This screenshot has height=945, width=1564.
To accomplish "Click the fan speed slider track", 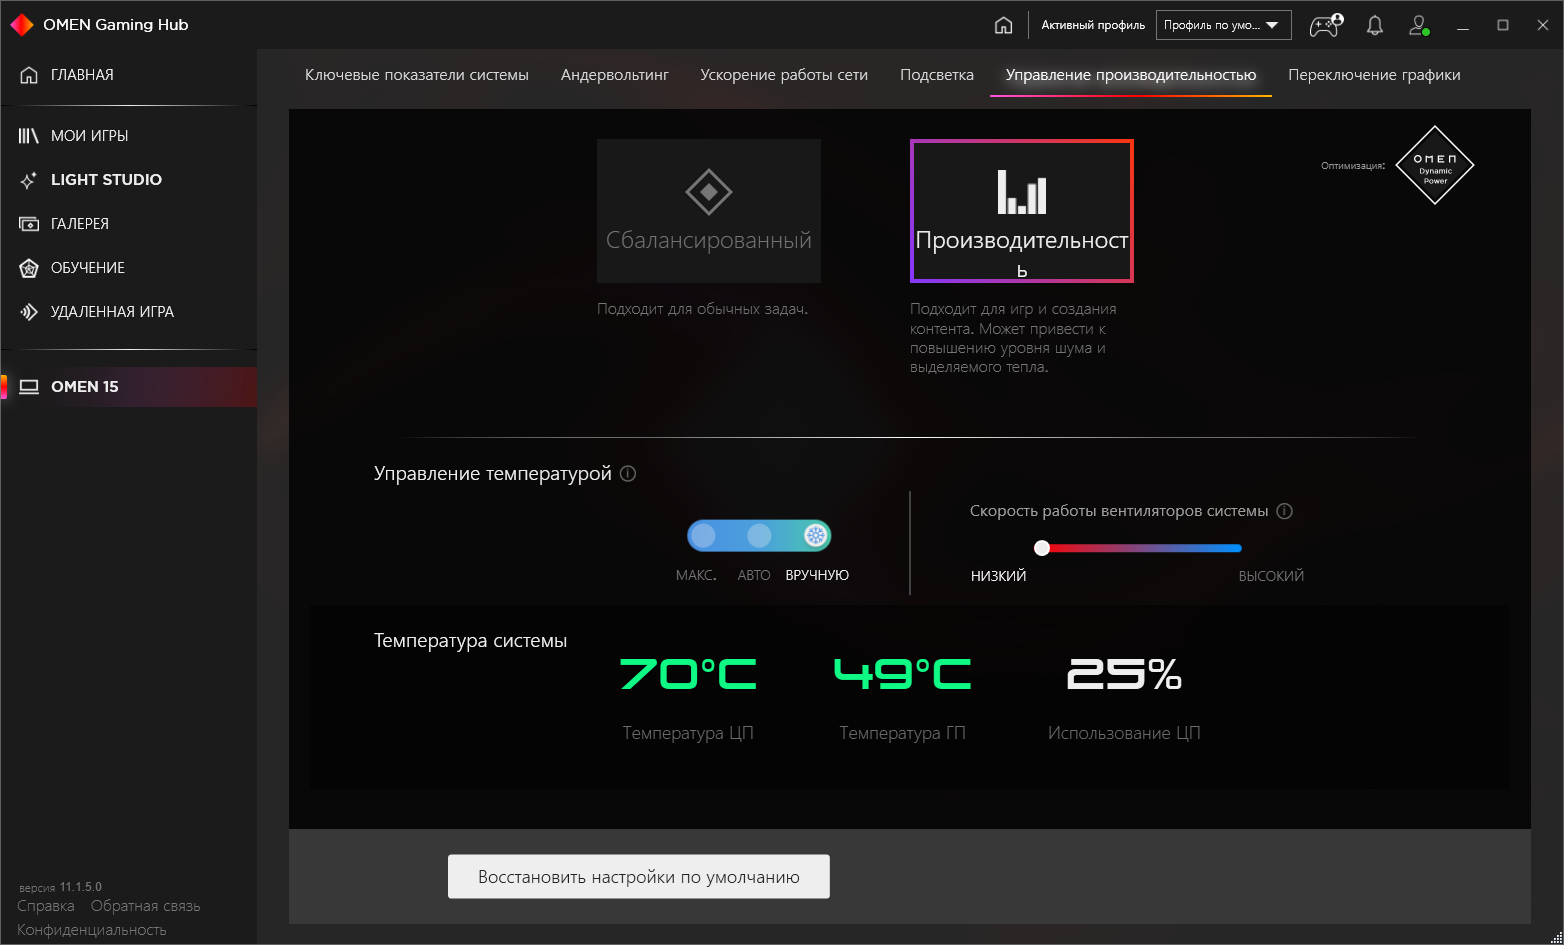I will [x=1139, y=548].
